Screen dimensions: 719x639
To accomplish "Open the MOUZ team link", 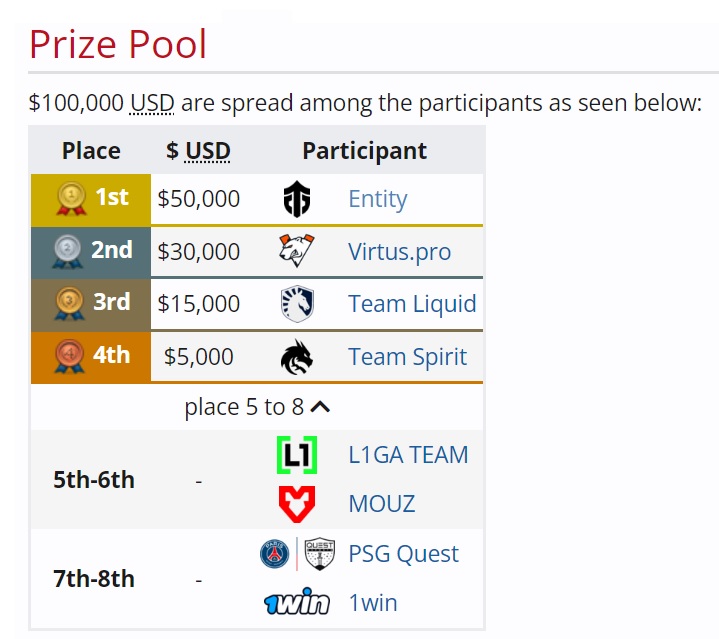I will pos(381,503).
